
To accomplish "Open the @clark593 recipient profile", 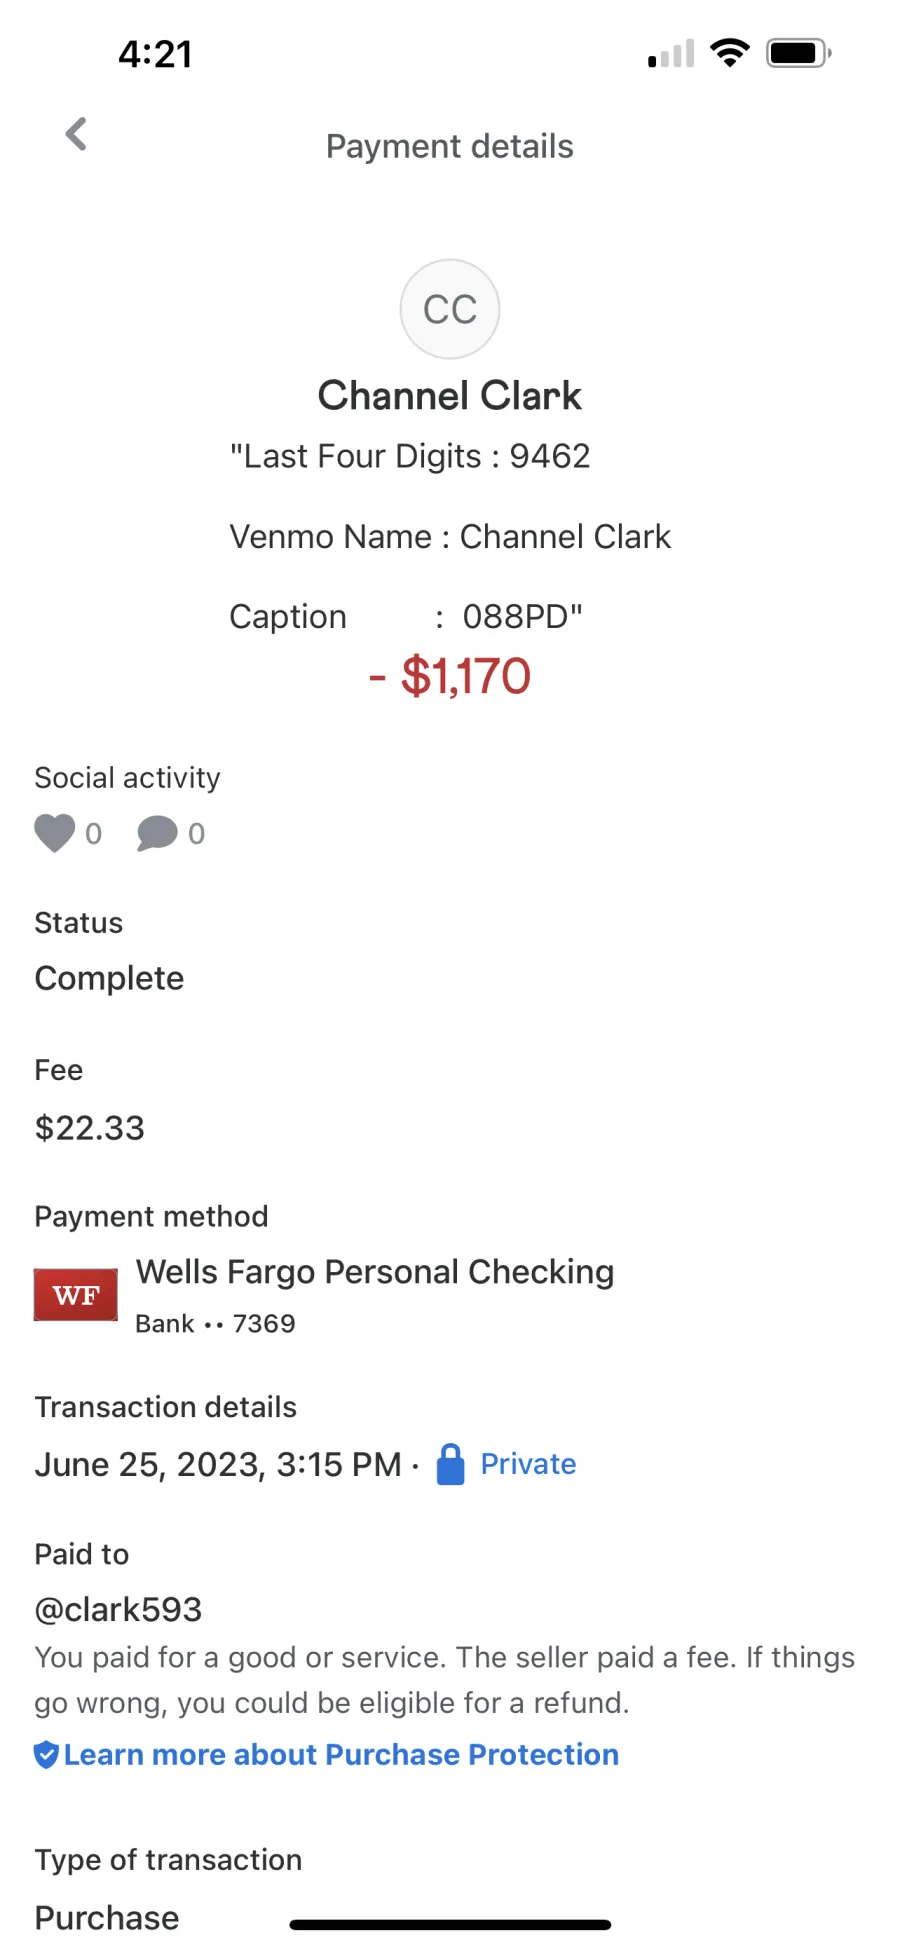I will point(118,1610).
